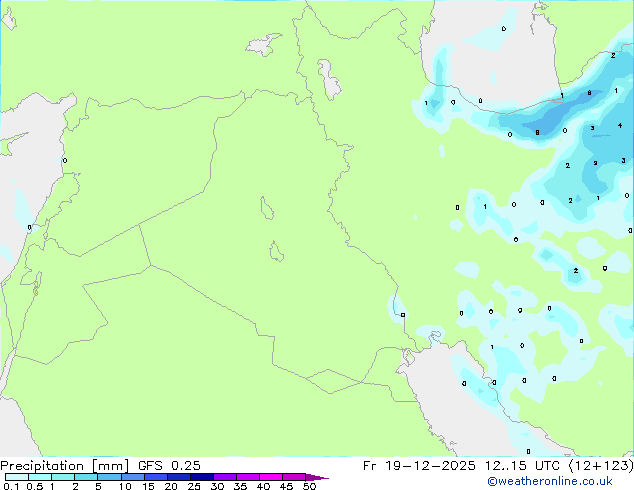Click the '45' legend scale label
Screen dimensions: 634x490
click(x=287, y=486)
